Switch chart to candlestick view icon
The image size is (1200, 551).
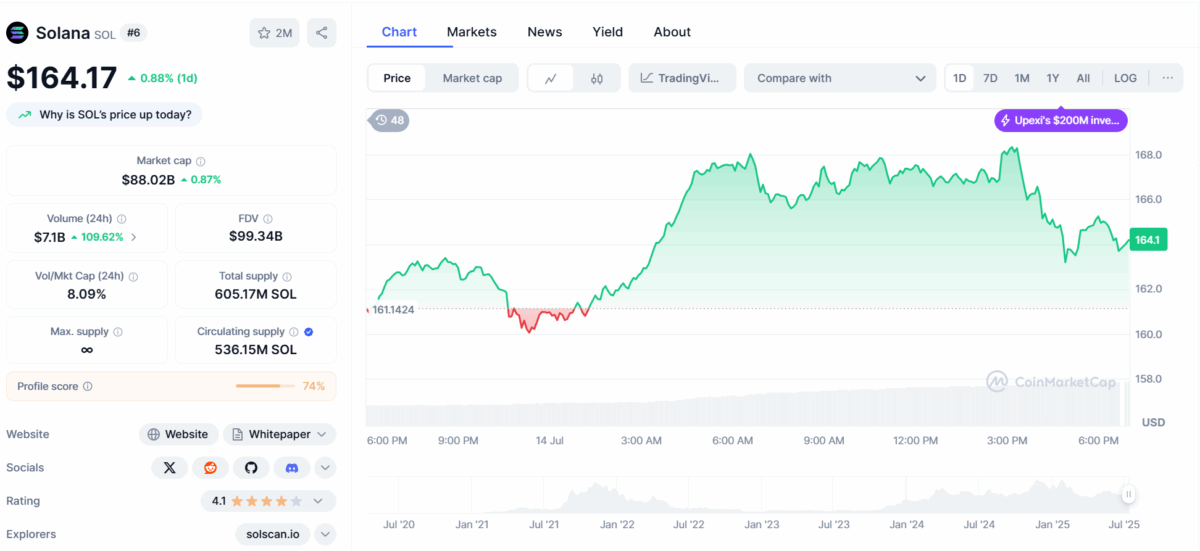(597, 78)
